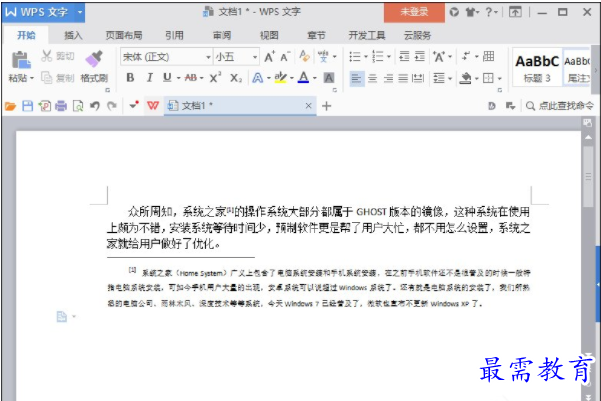601x401 pixels.
Task: Select justify alignment
Action: [403, 79]
